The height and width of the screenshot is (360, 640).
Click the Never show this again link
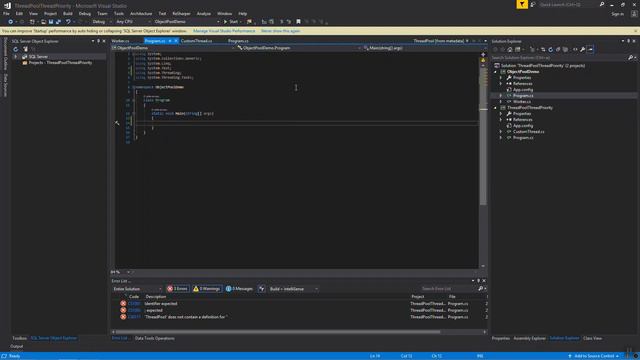[x=280, y=31]
